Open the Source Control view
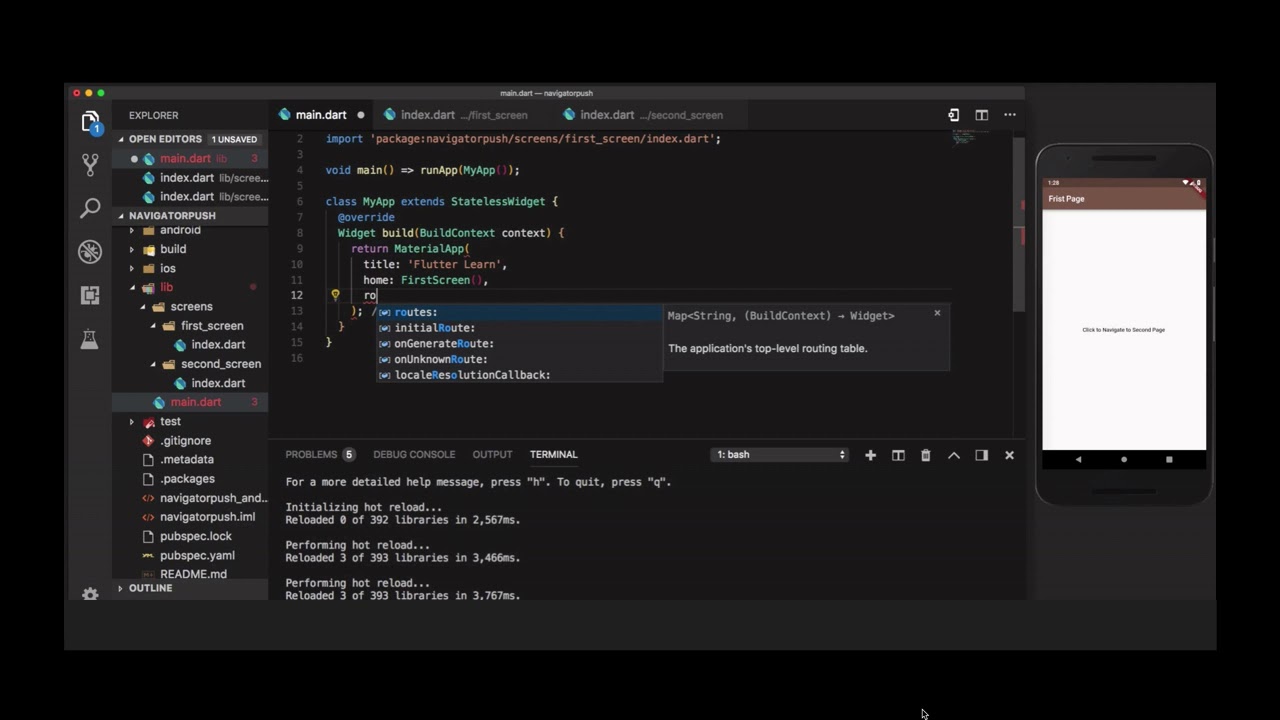This screenshot has height=720, width=1280. pos(90,164)
